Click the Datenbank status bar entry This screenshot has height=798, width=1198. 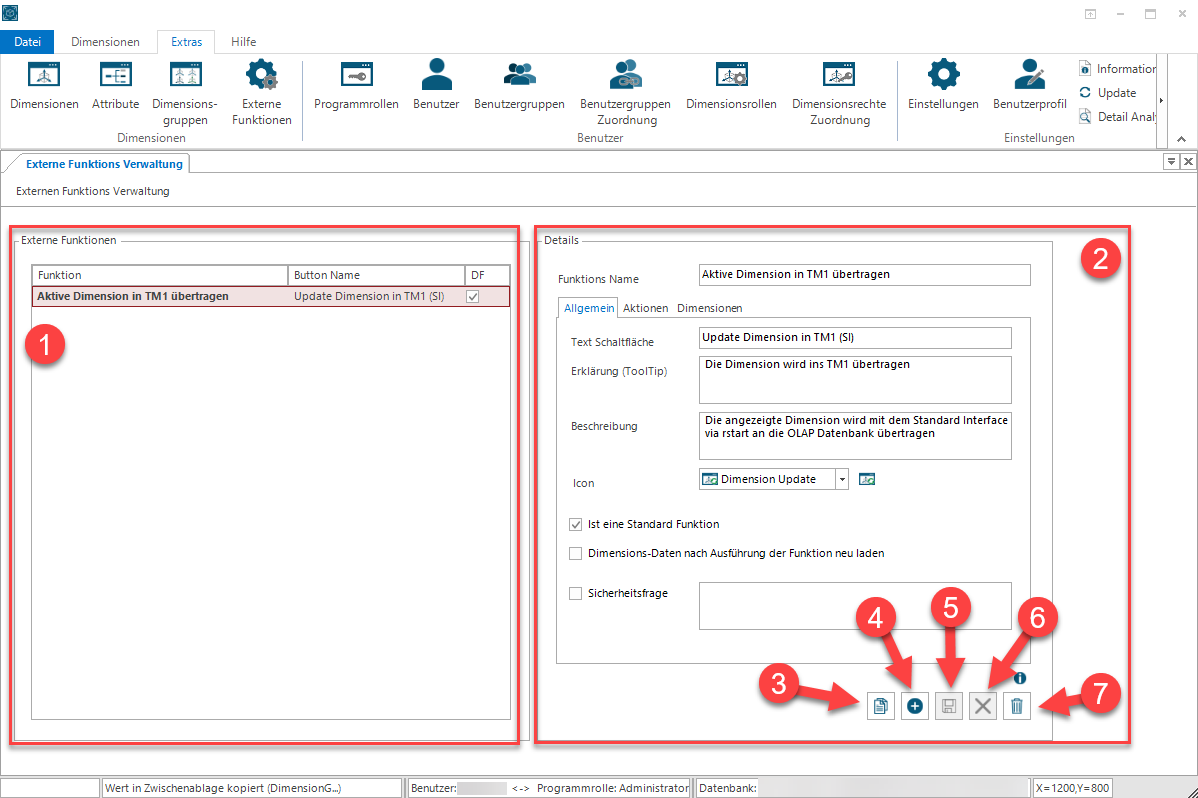[x=863, y=788]
